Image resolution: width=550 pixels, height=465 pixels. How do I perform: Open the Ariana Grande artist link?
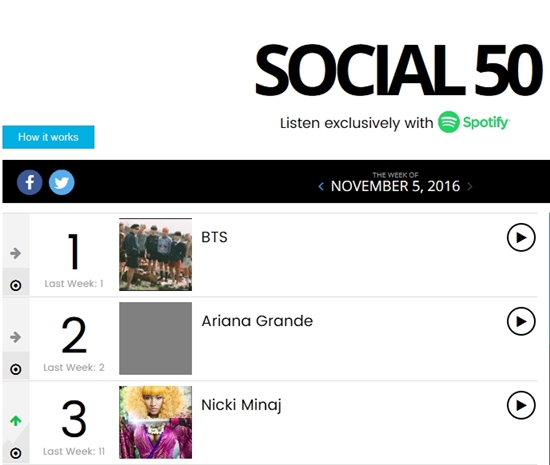click(257, 321)
